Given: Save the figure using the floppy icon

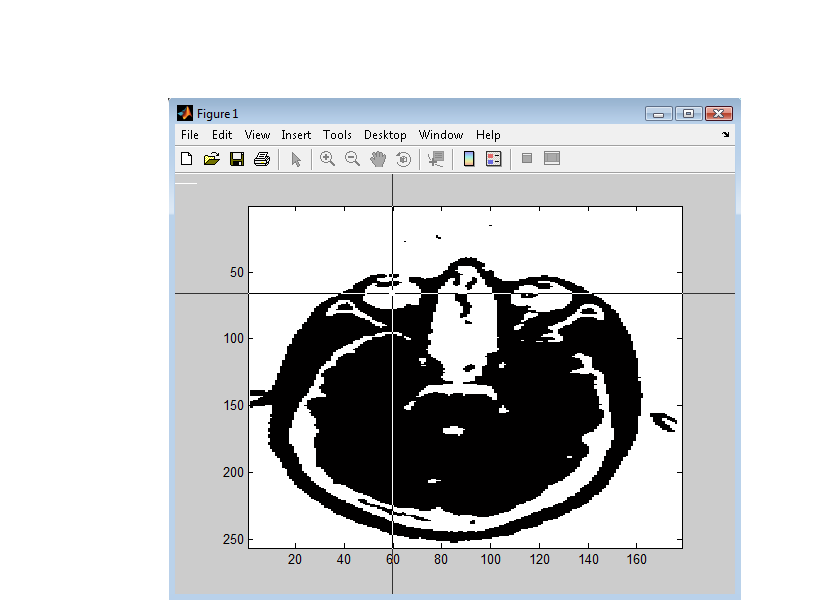Looking at the screenshot, I should 237,159.
